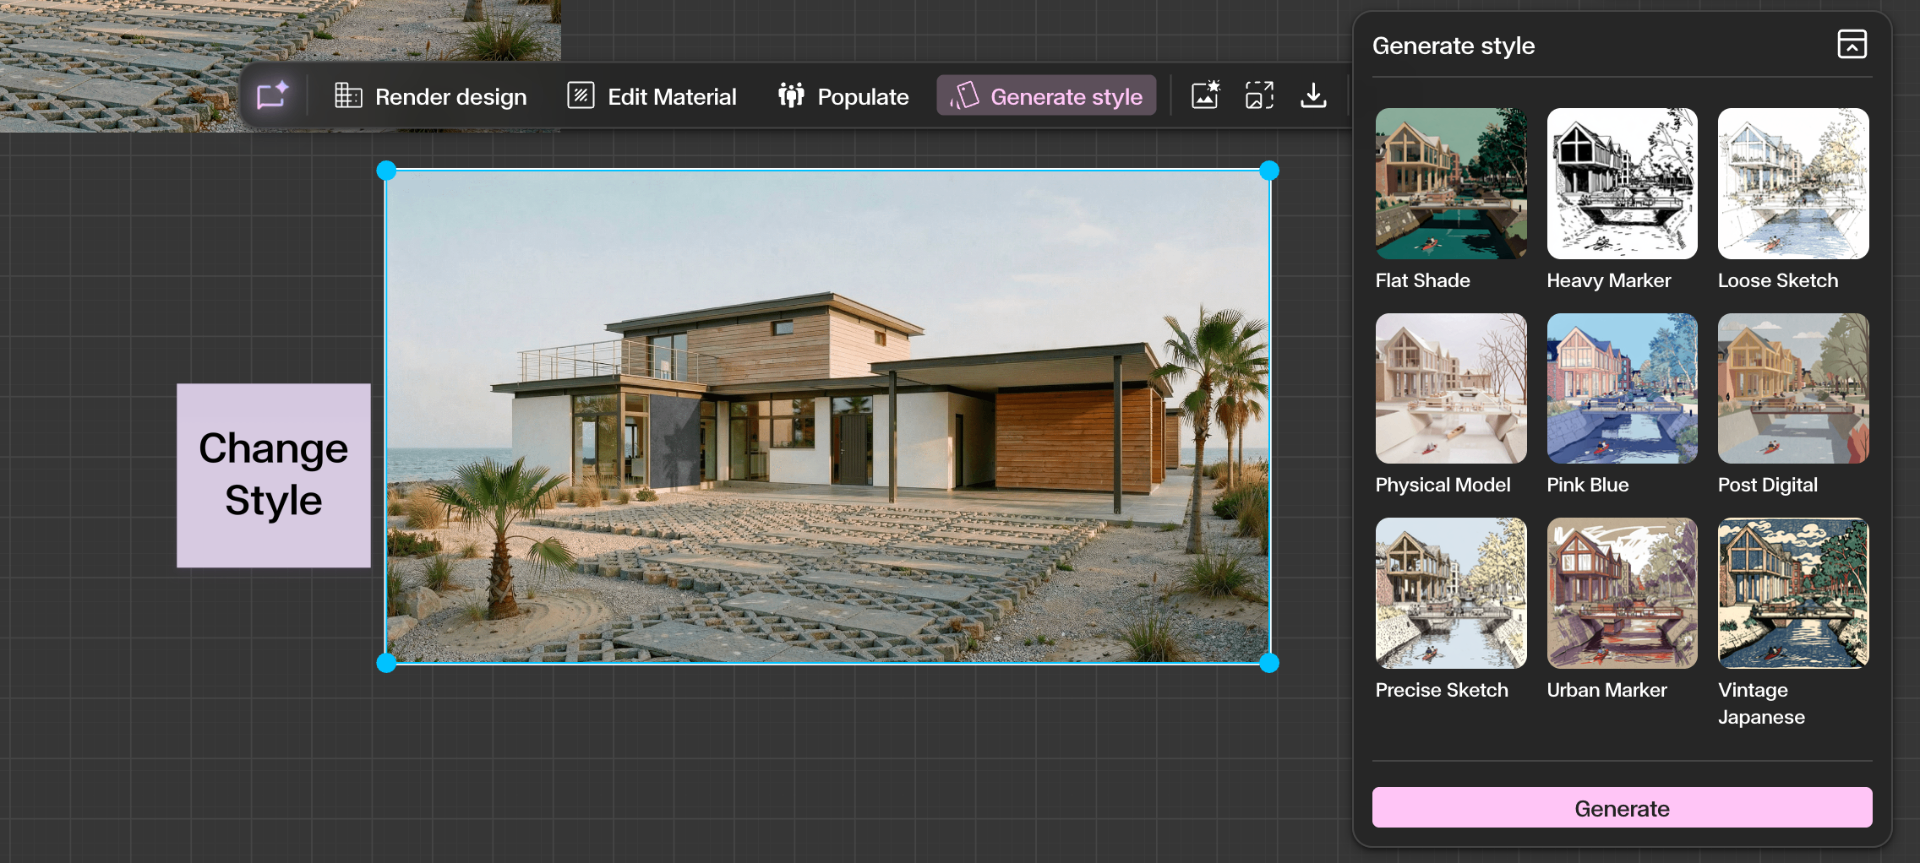Choose the Urban Marker style
The width and height of the screenshot is (1920, 863).
click(1621, 593)
